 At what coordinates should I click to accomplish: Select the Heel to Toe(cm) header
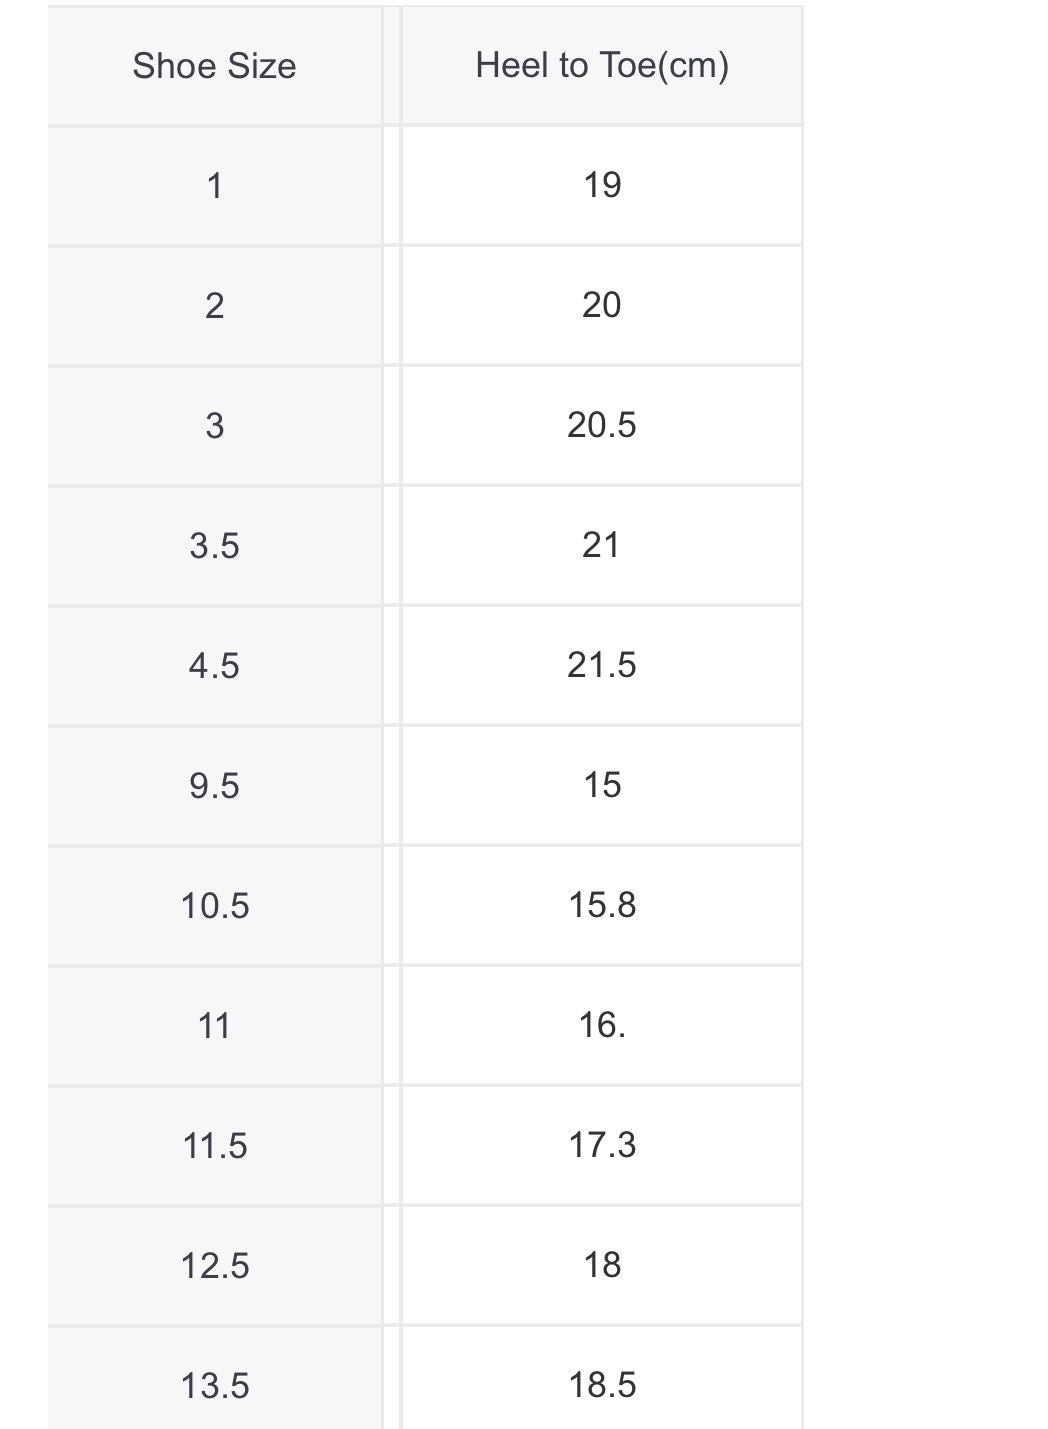602,66
